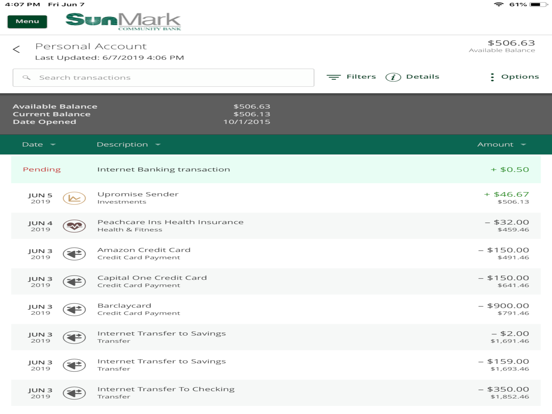Click the Peachcare health heart icon
Screen dimensions: 552x414
[x=74, y=226]
